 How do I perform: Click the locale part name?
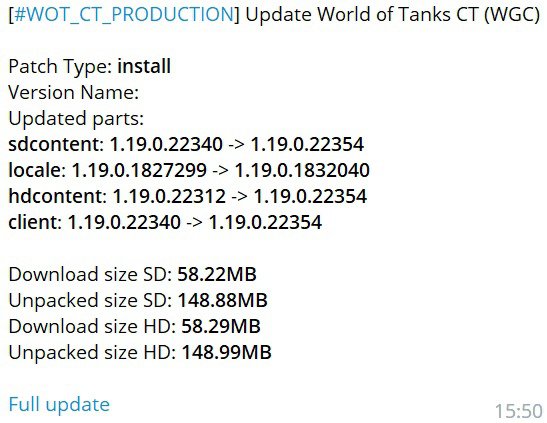tap(37, 170)
